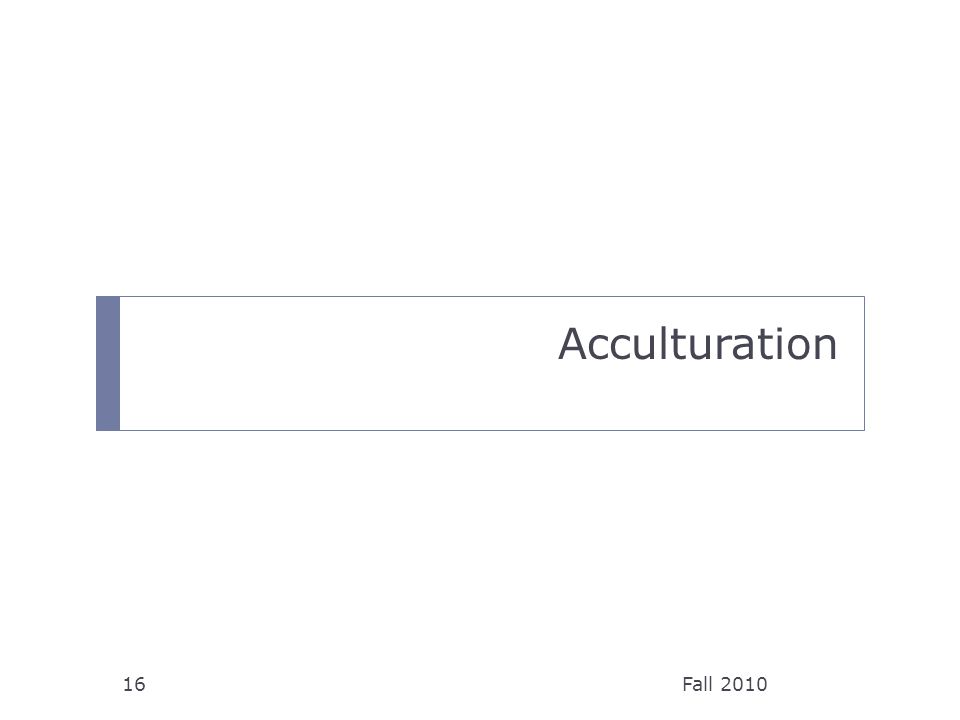Click the Acculturation title text
The height and width of the screenshot is (720, 960).
[x=697, y=344]
